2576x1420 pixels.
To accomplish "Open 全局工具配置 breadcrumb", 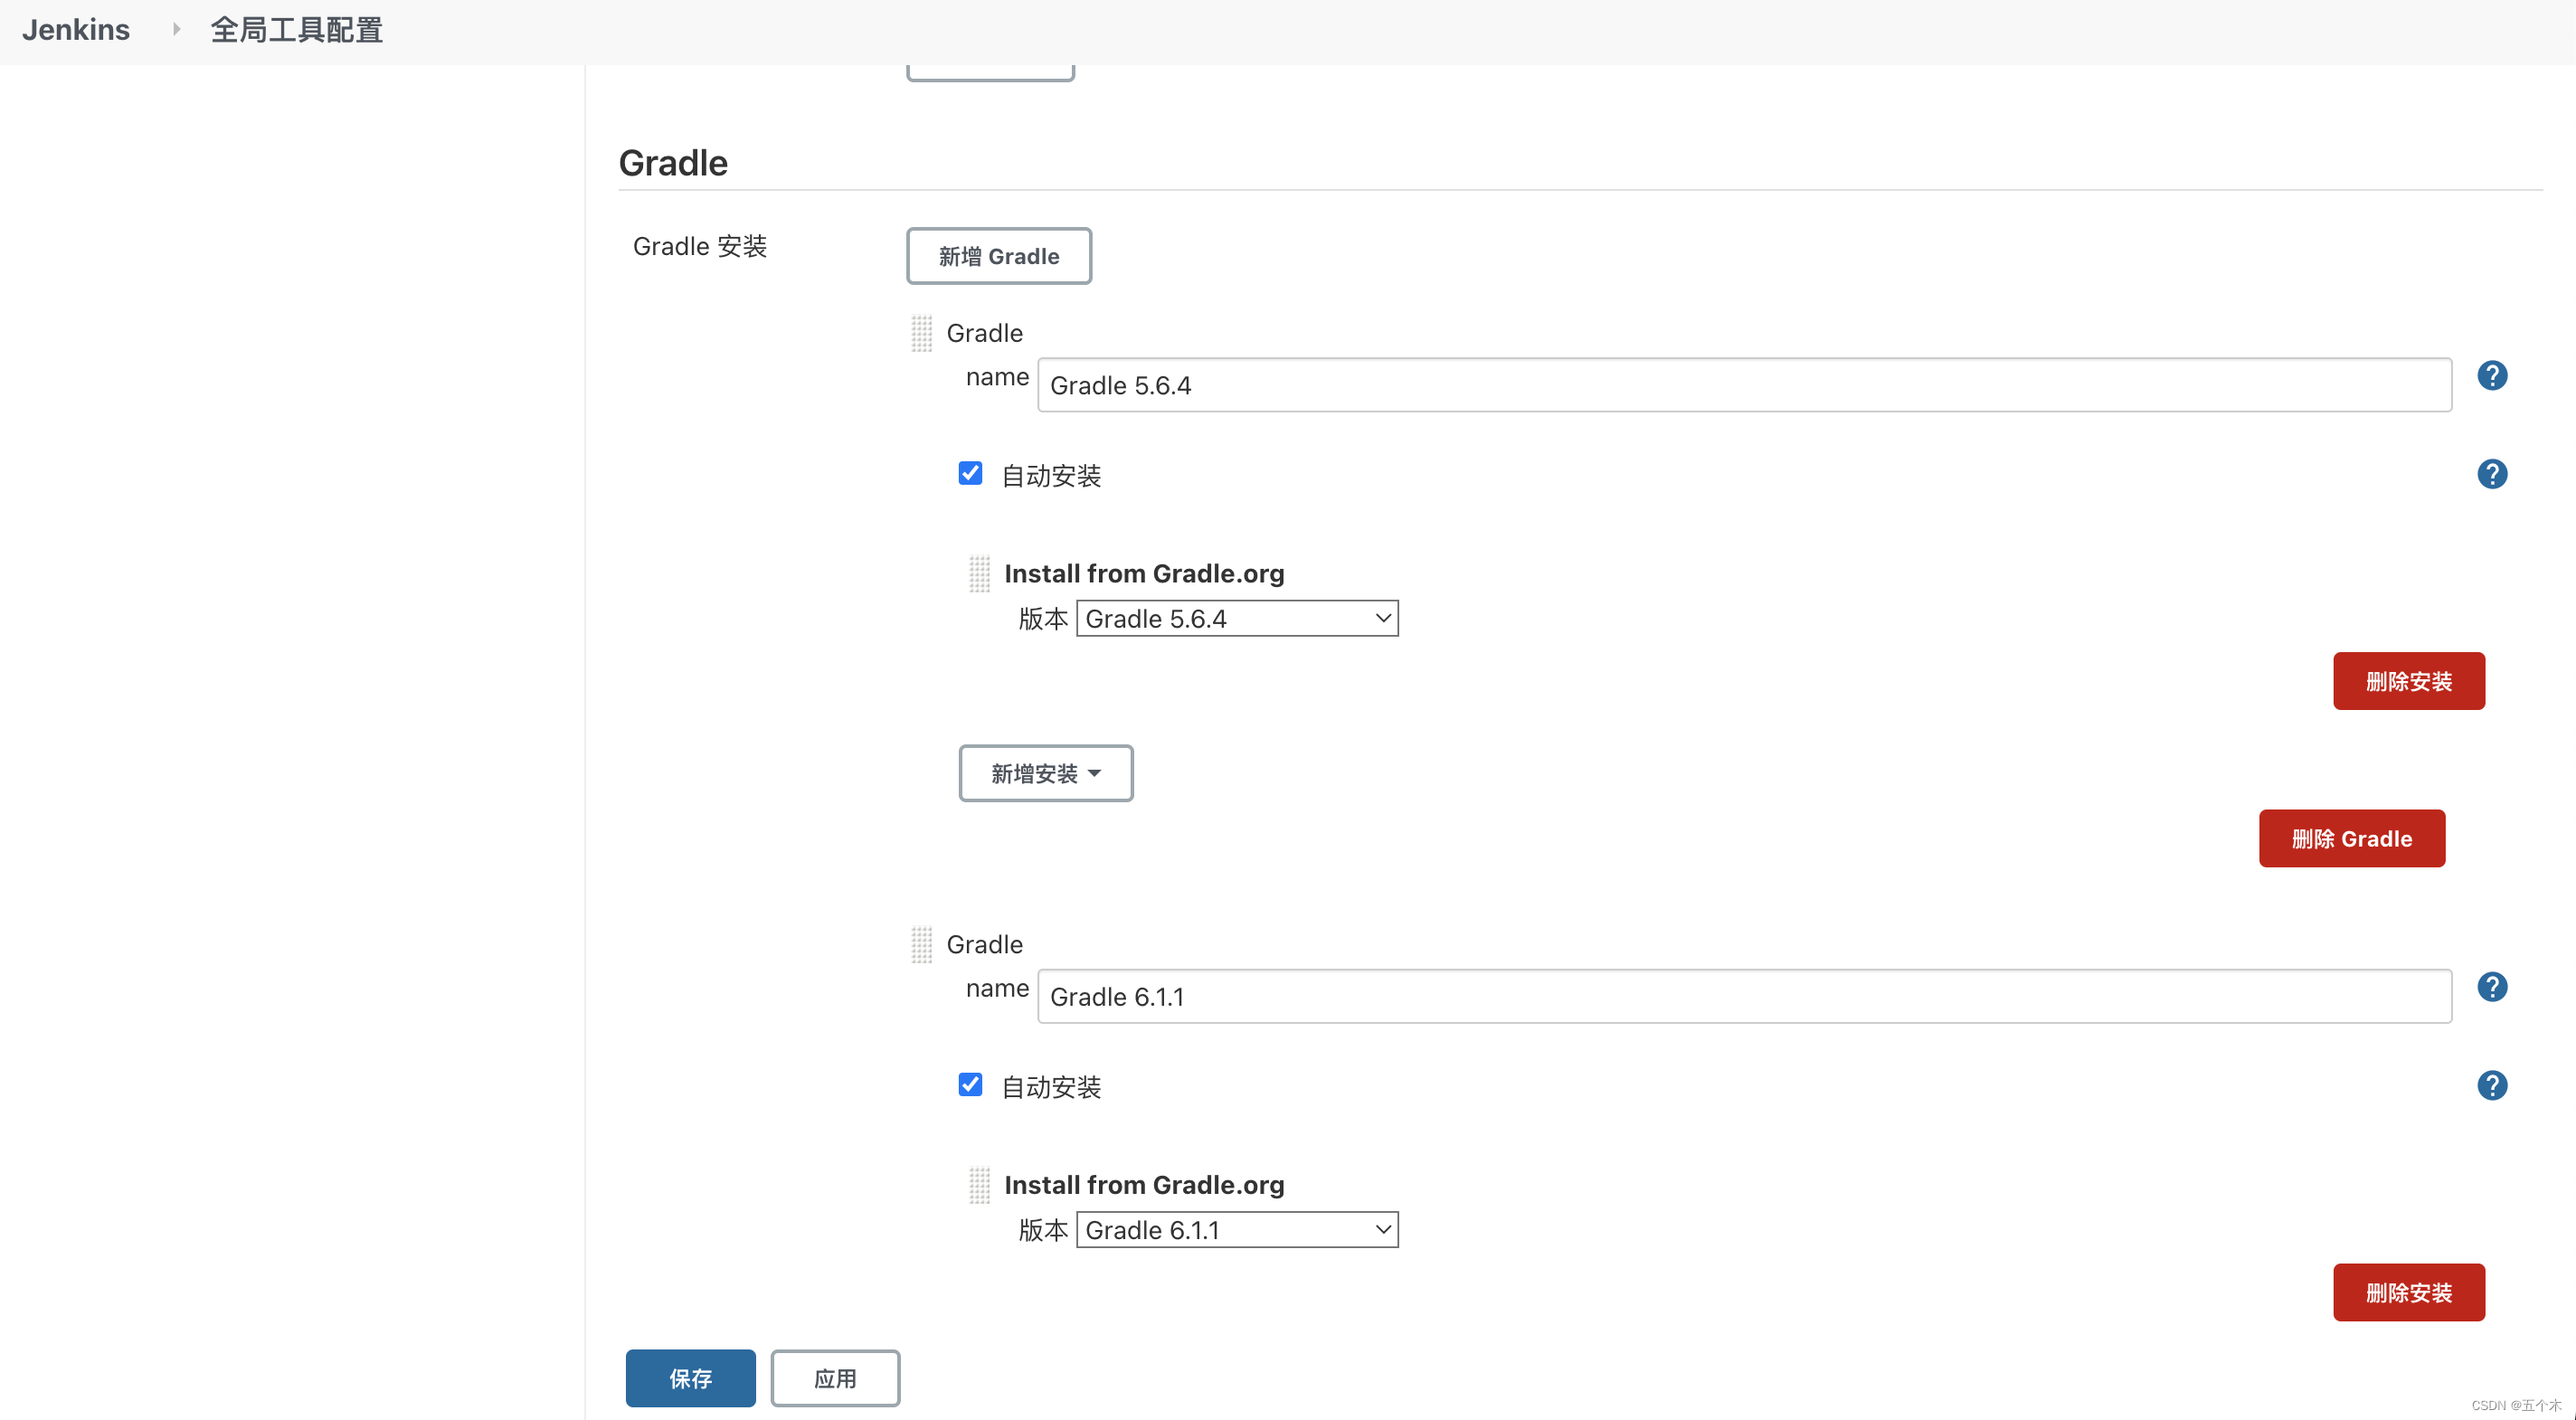I will [x=296, y=30].
